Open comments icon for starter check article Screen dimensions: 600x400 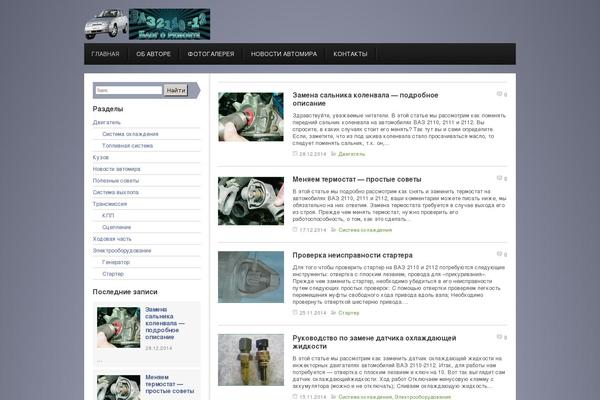tap(499, 254)
